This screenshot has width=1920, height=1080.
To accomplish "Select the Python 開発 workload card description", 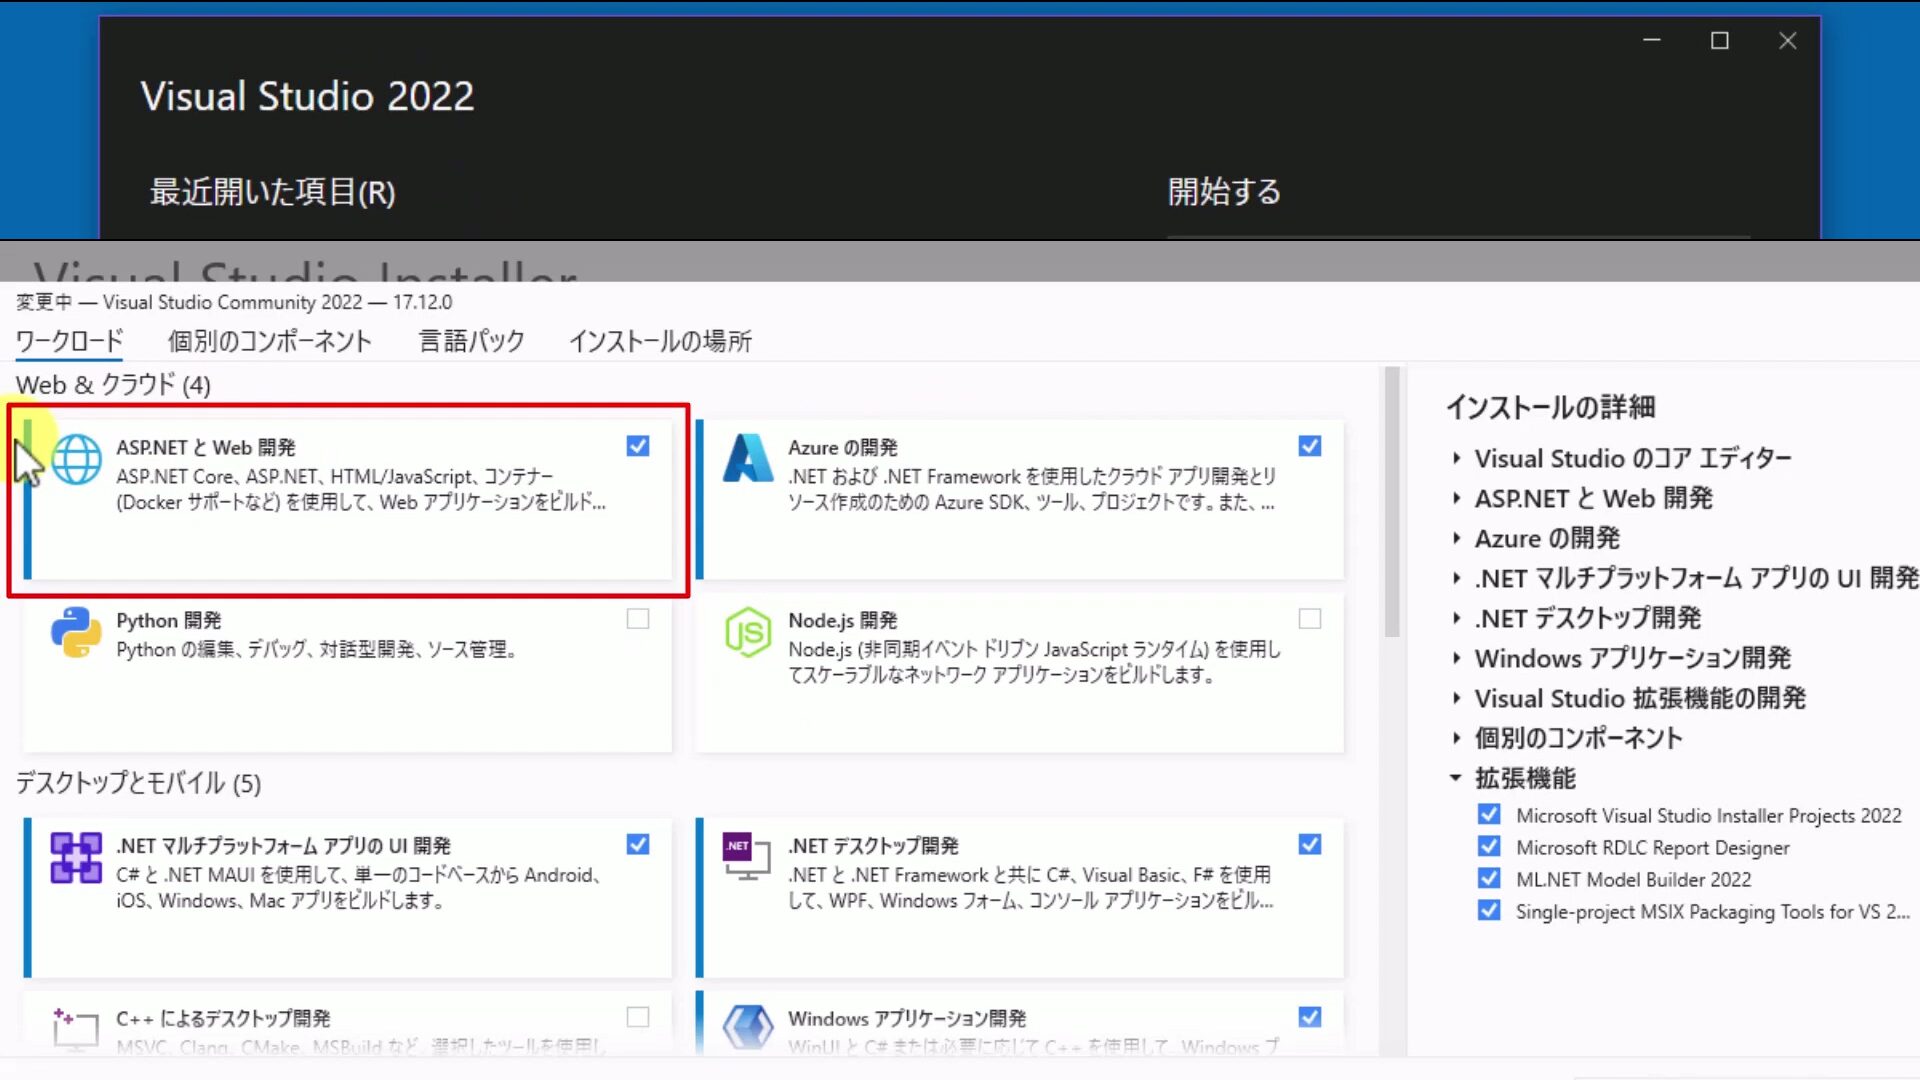I will (316, 650).
